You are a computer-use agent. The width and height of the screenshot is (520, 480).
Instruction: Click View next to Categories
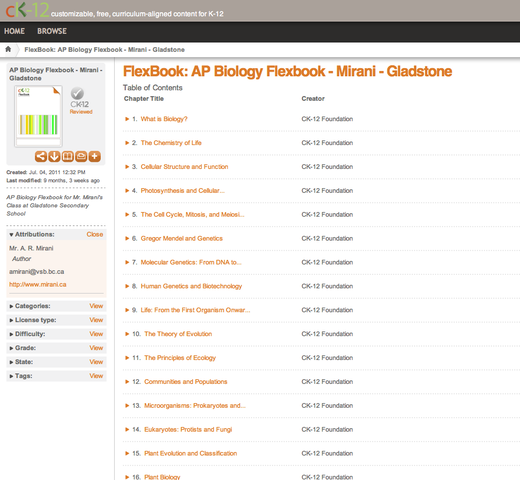point(96,306)
